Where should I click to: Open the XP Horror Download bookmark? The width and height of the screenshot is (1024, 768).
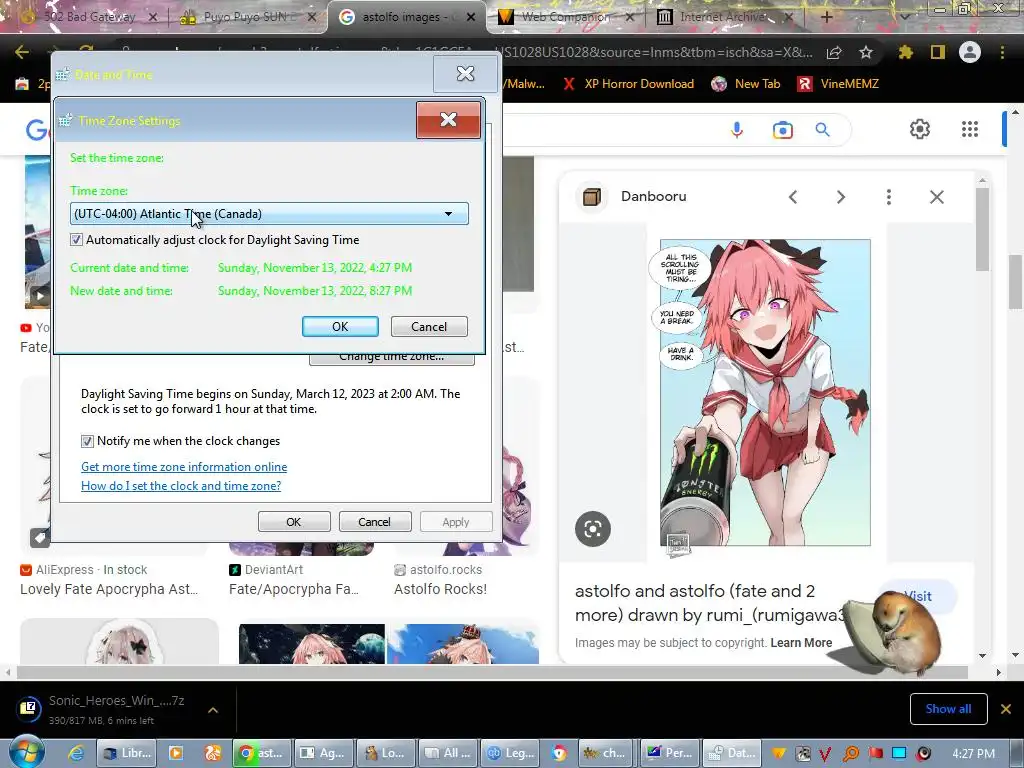630,84
